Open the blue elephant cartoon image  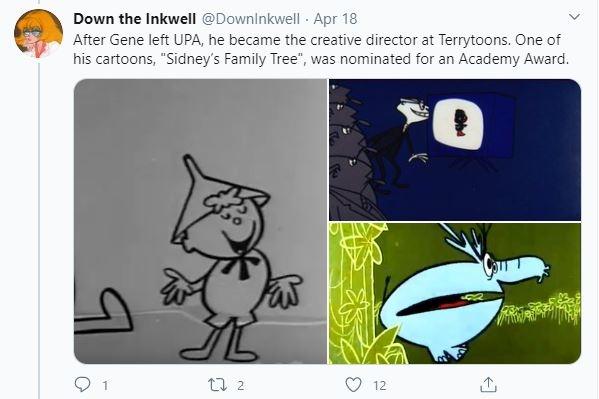click(455, 294)
